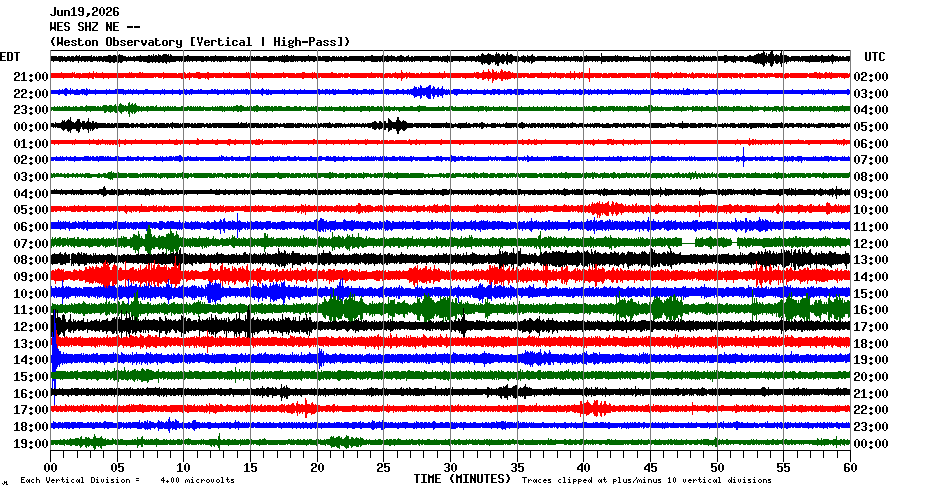Click the data gap in 07:00 green trace
This screenshot has width=930, height=494.
click(x=688, y=243)
